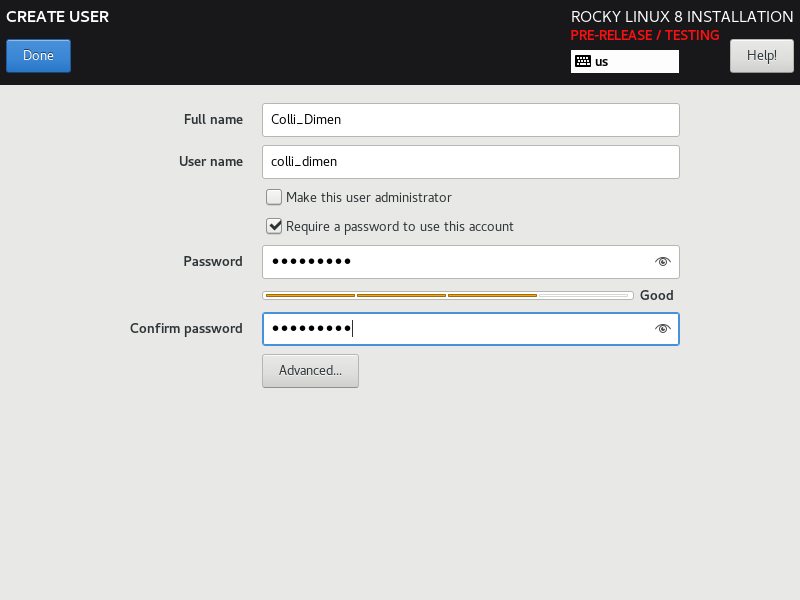Enable Make this user administrator checkbox
The width and height of the screenshot is (800, 600).
click(x=274, y=197)
